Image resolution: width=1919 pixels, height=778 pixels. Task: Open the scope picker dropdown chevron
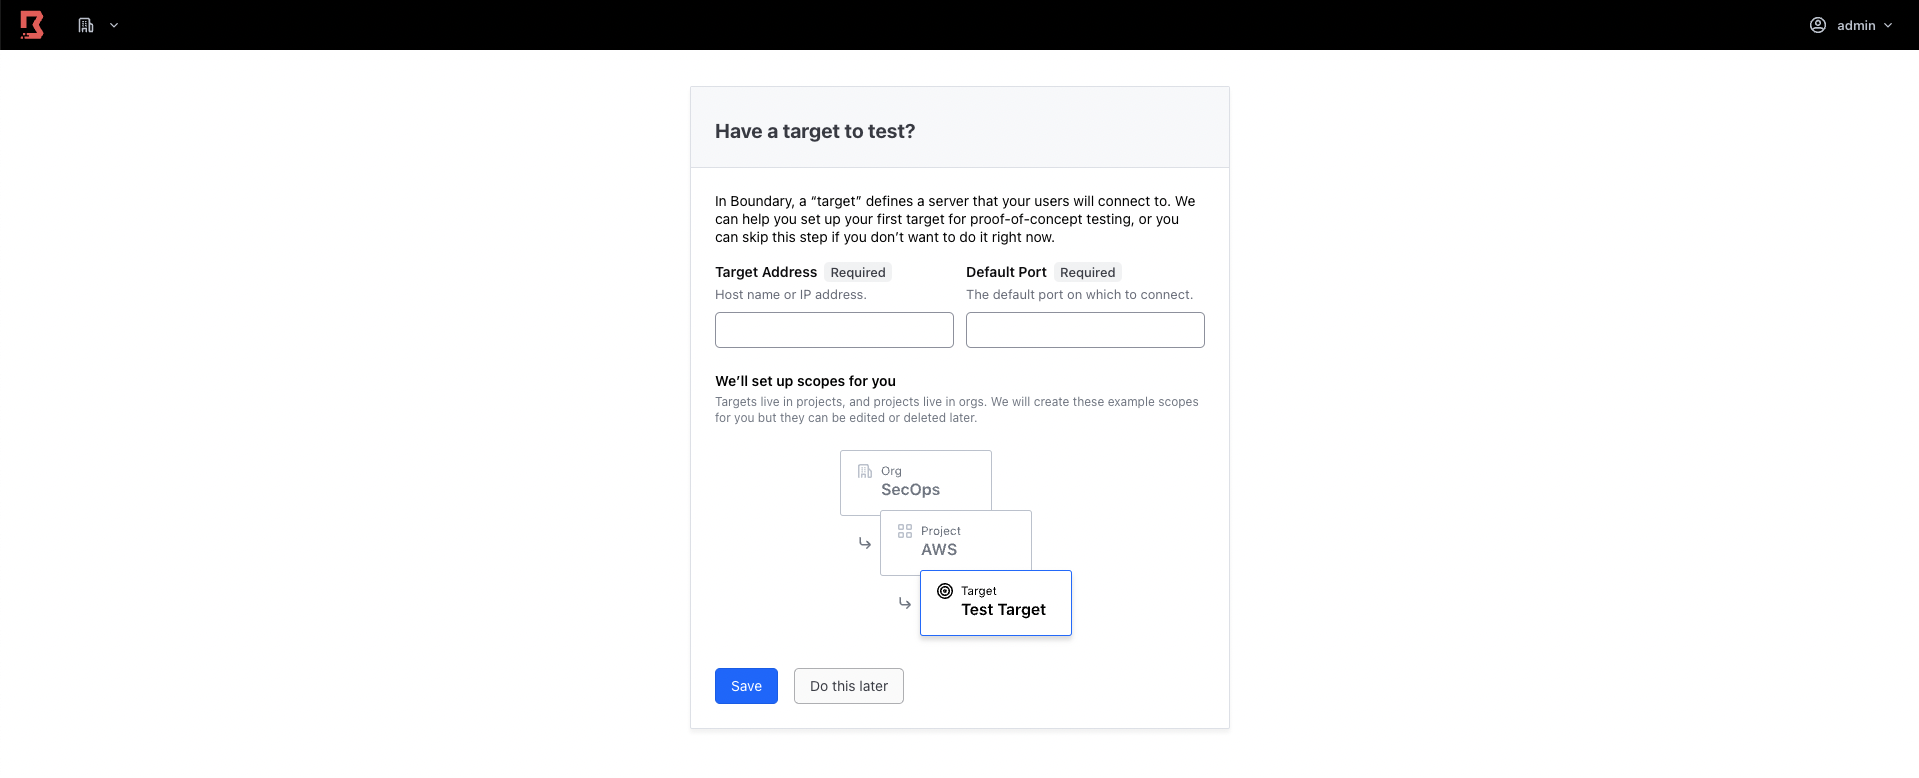coord(113,24)
